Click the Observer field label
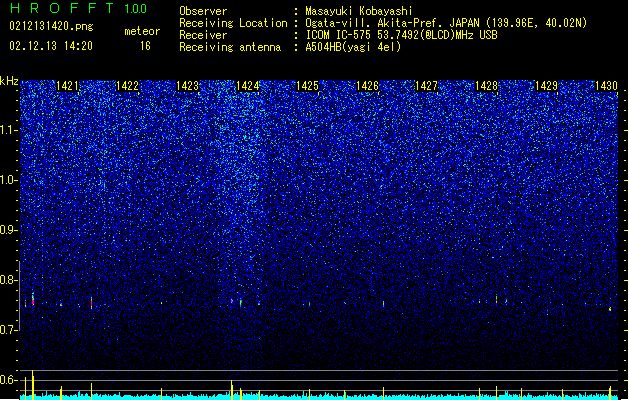This screenshot has width=629, height=400. click(x=203, y=11)
